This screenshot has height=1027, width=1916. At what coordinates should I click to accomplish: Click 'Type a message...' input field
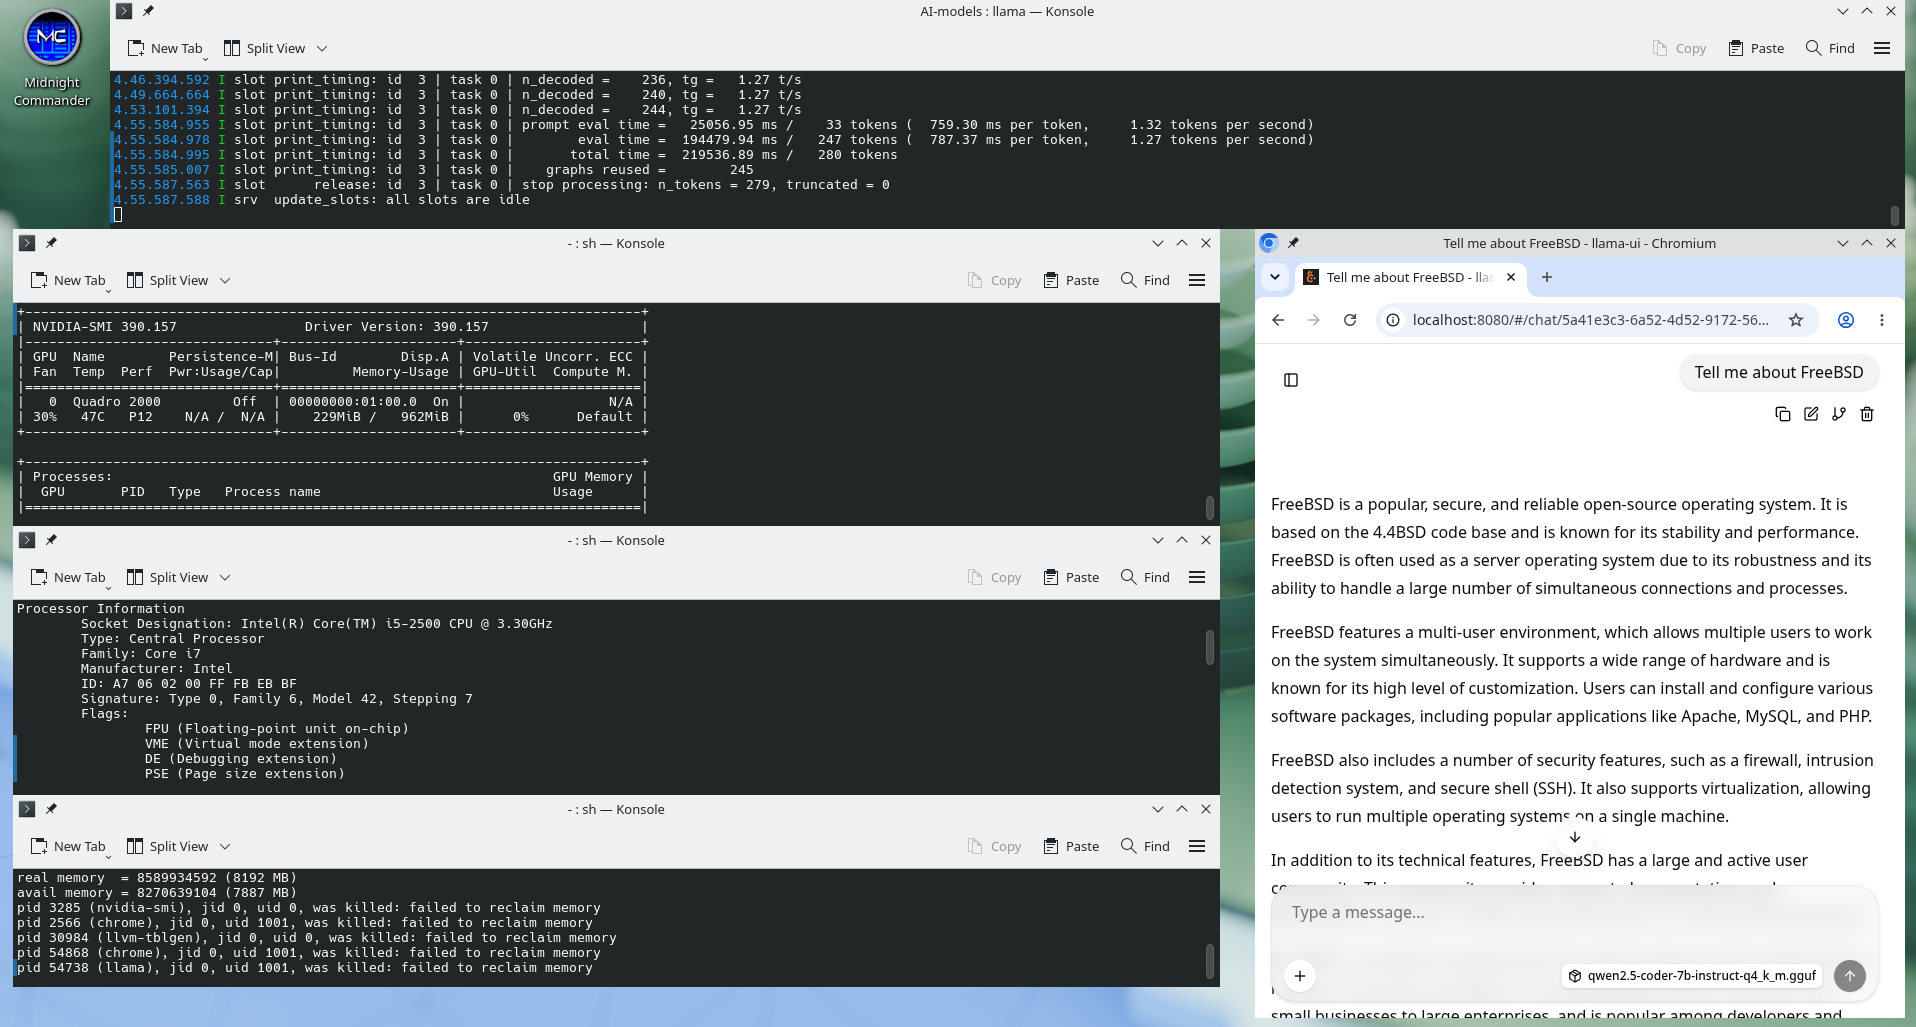(1574, 912)
